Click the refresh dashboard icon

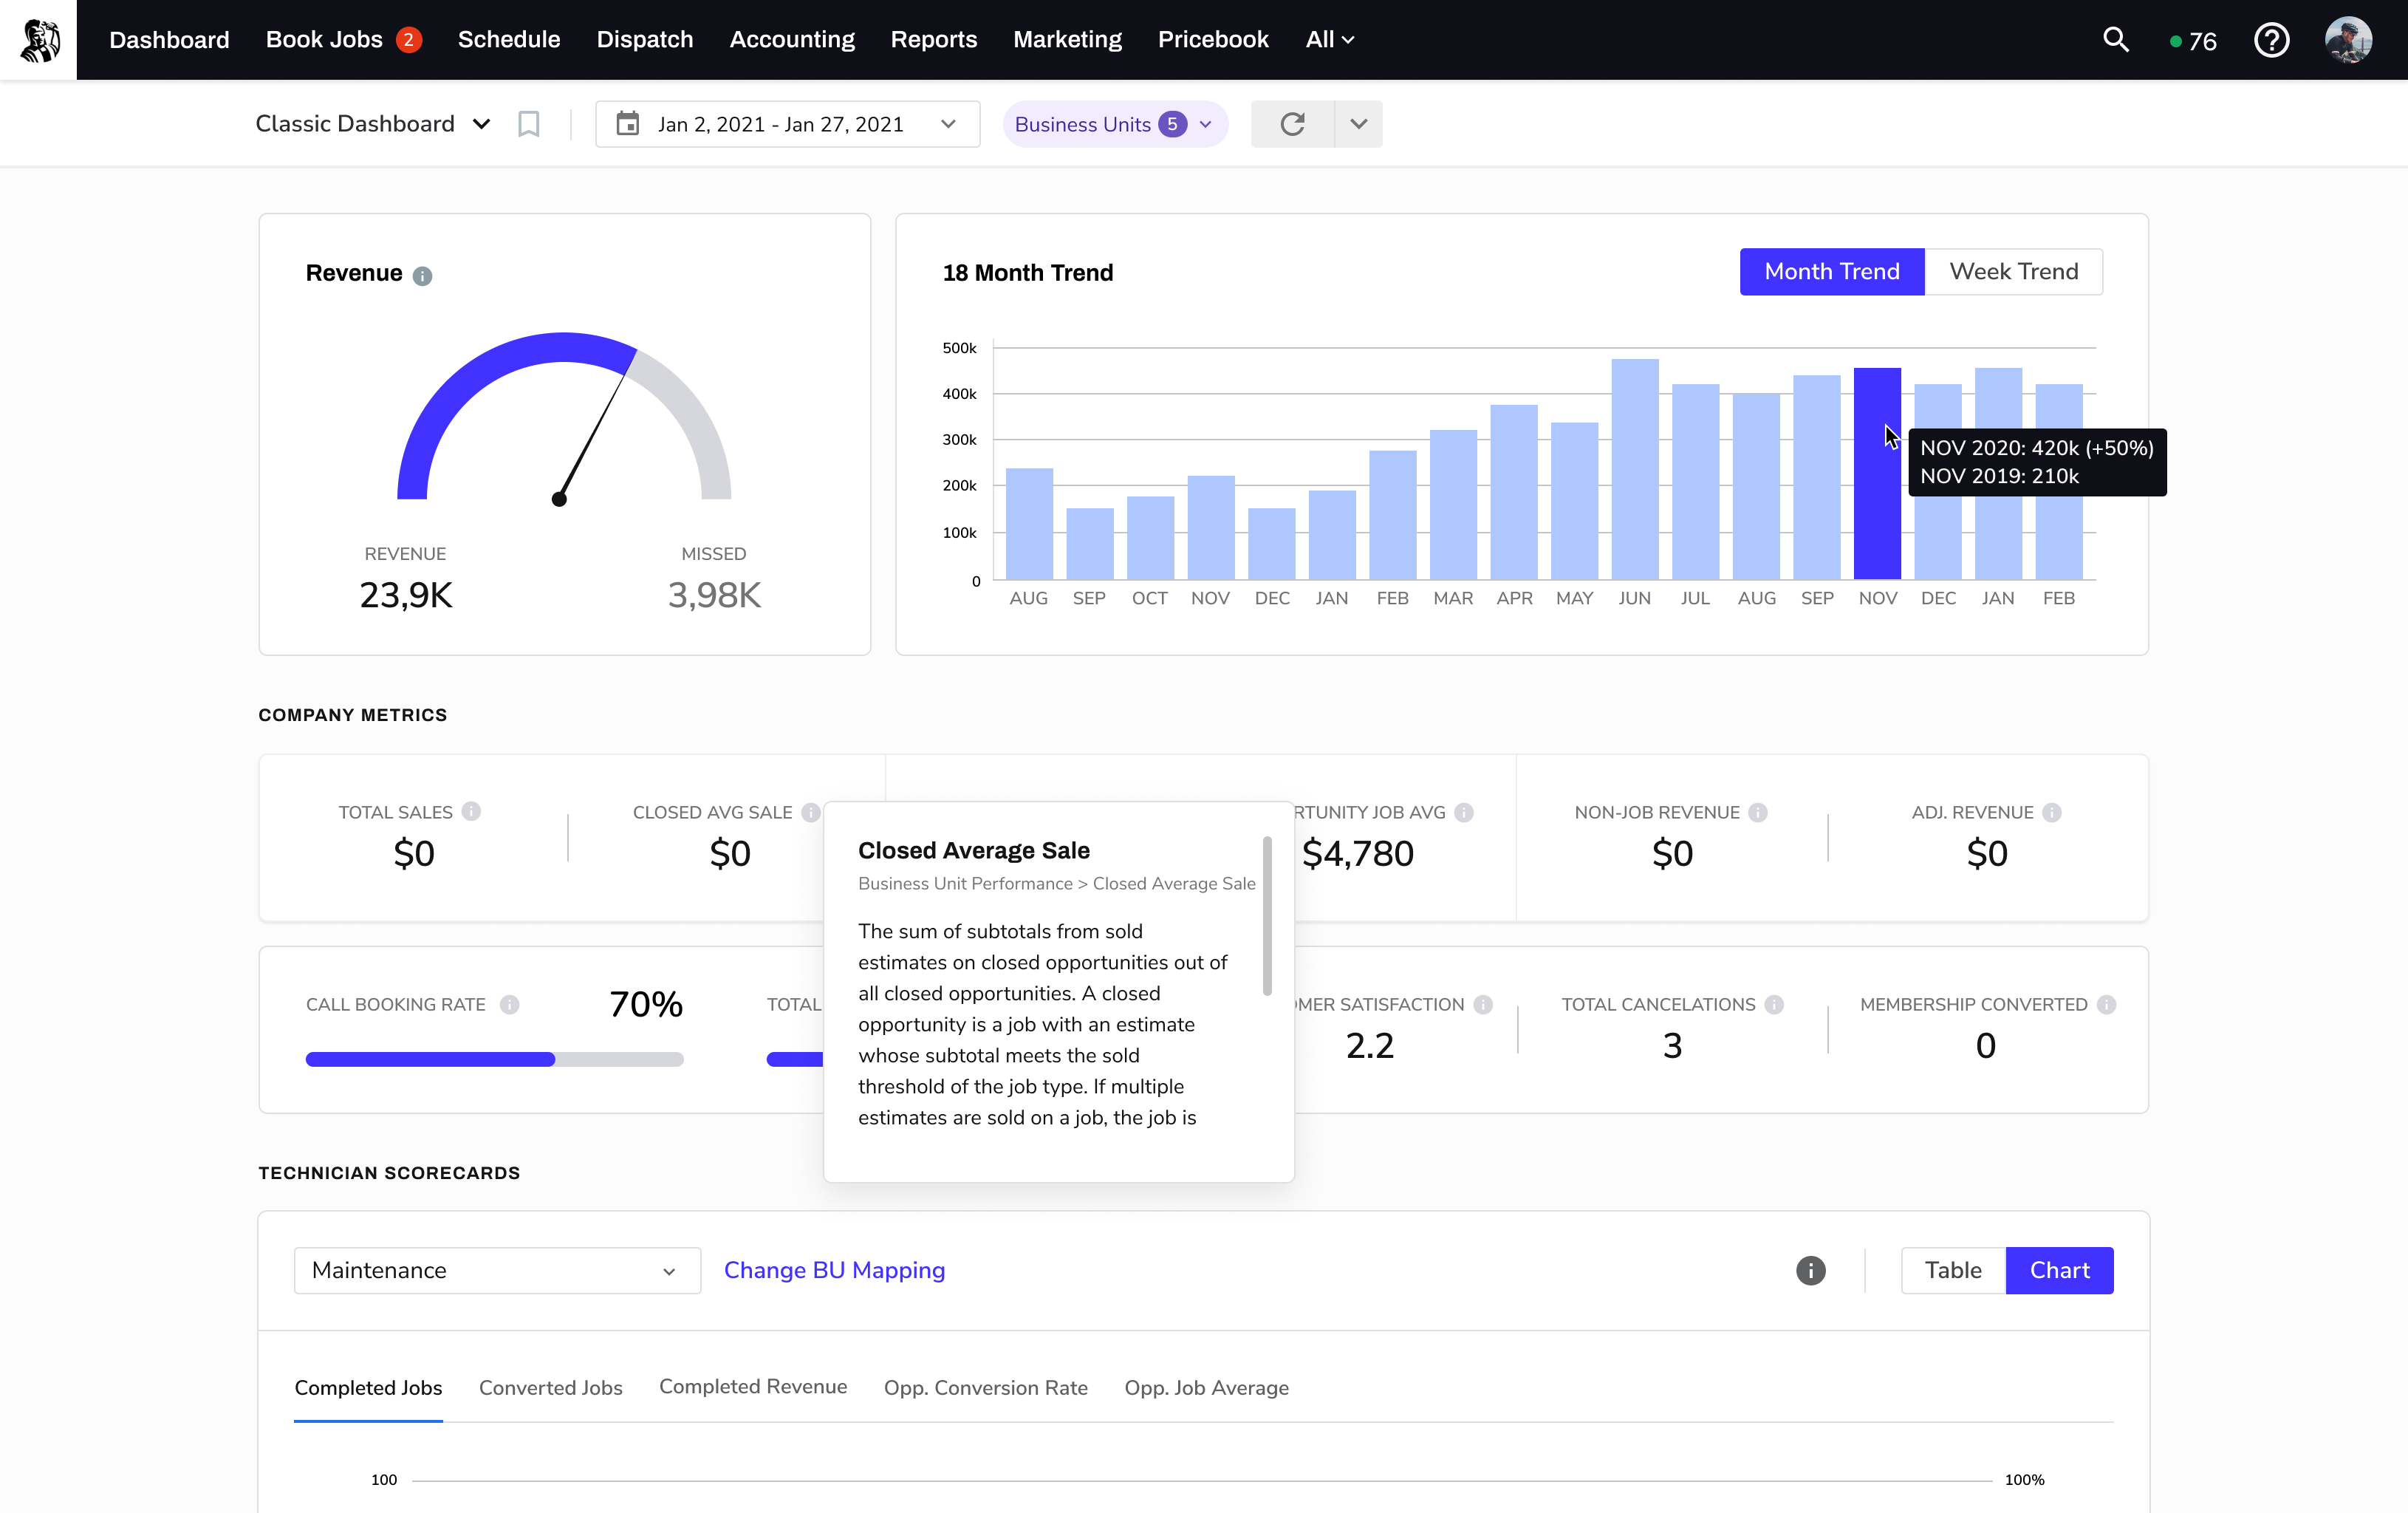click(x=1292, y=124)
